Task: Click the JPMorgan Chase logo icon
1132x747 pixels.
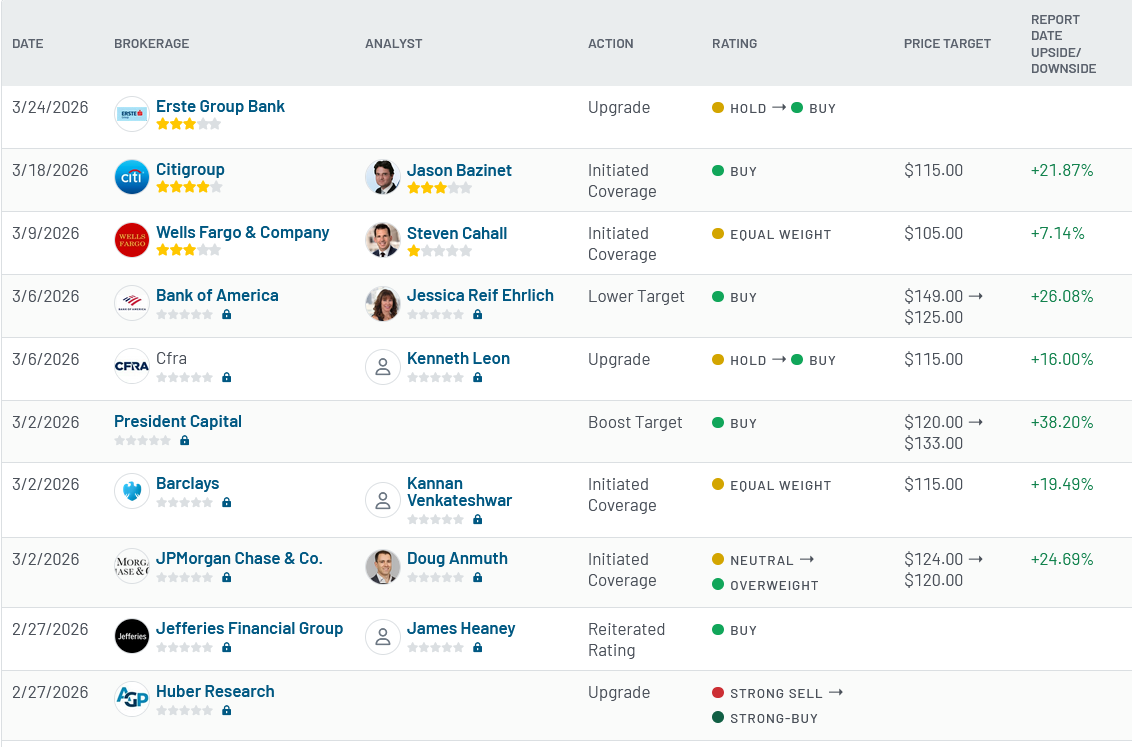Action: point(132,566)
